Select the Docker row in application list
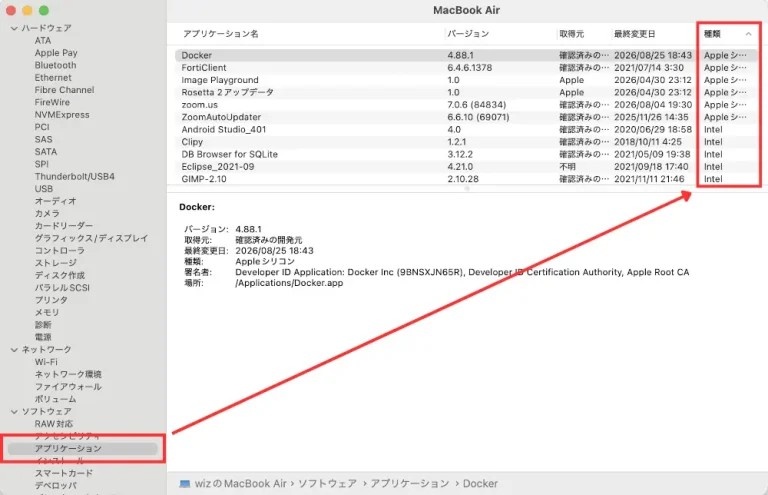Image resolution: width=768 pixels, height=495 pixels. click(x=466, y=55)
